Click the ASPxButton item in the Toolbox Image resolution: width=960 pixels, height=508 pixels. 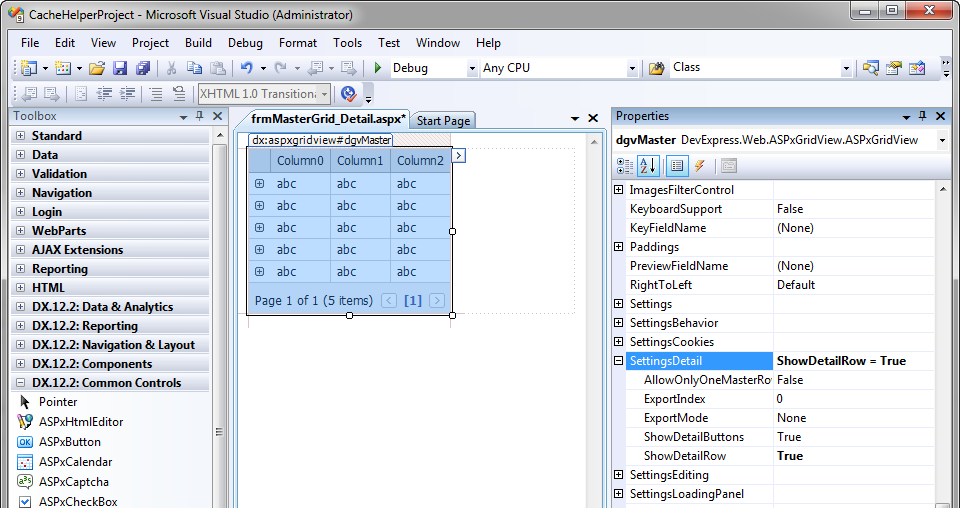(69, 442)
